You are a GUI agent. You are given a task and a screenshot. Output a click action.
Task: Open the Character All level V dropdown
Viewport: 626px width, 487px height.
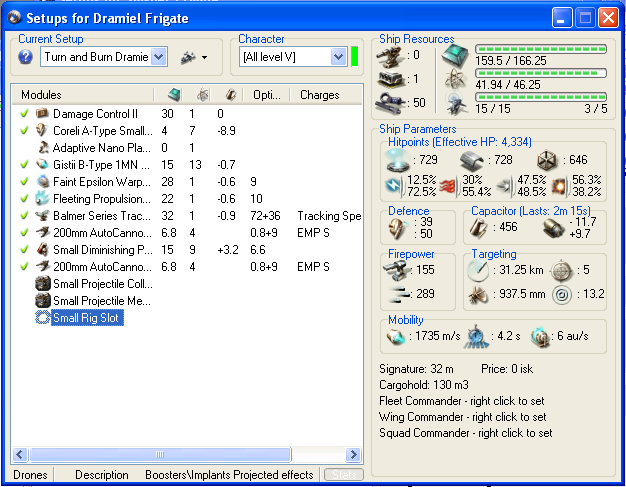point(339,57)
